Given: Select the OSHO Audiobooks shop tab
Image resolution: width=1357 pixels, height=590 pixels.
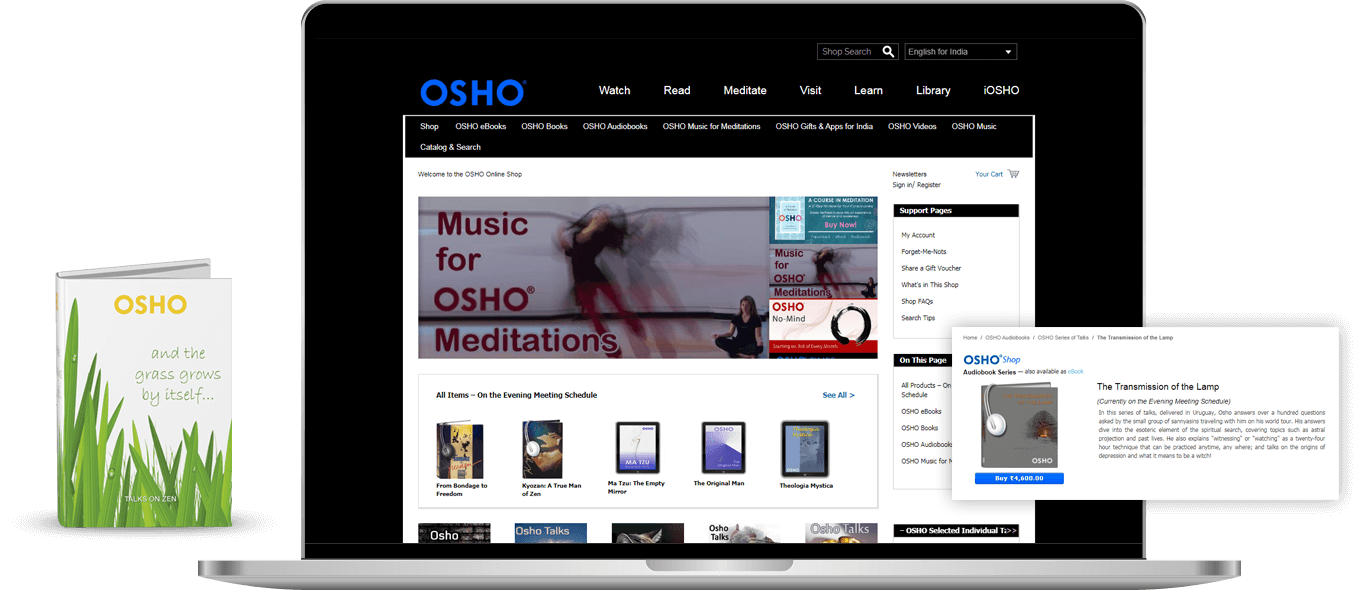Looking at the screenshot, I should pyautogui.click(x=615, y=126).
